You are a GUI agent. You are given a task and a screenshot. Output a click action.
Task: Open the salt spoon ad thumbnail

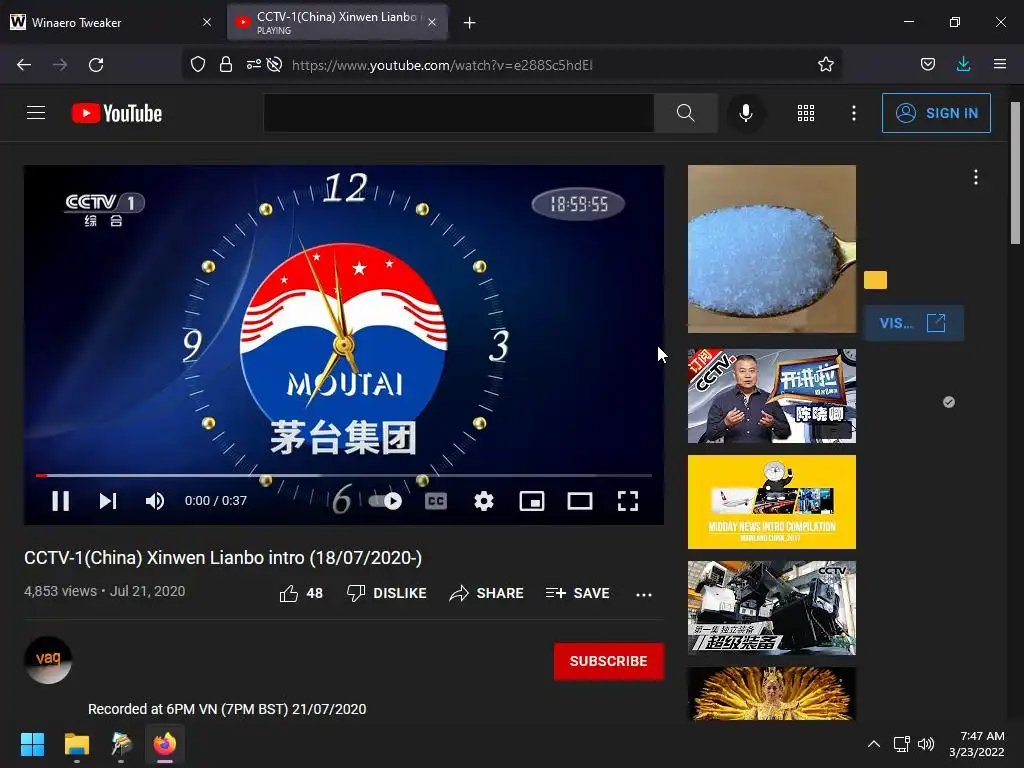click(x=771, y=249)
